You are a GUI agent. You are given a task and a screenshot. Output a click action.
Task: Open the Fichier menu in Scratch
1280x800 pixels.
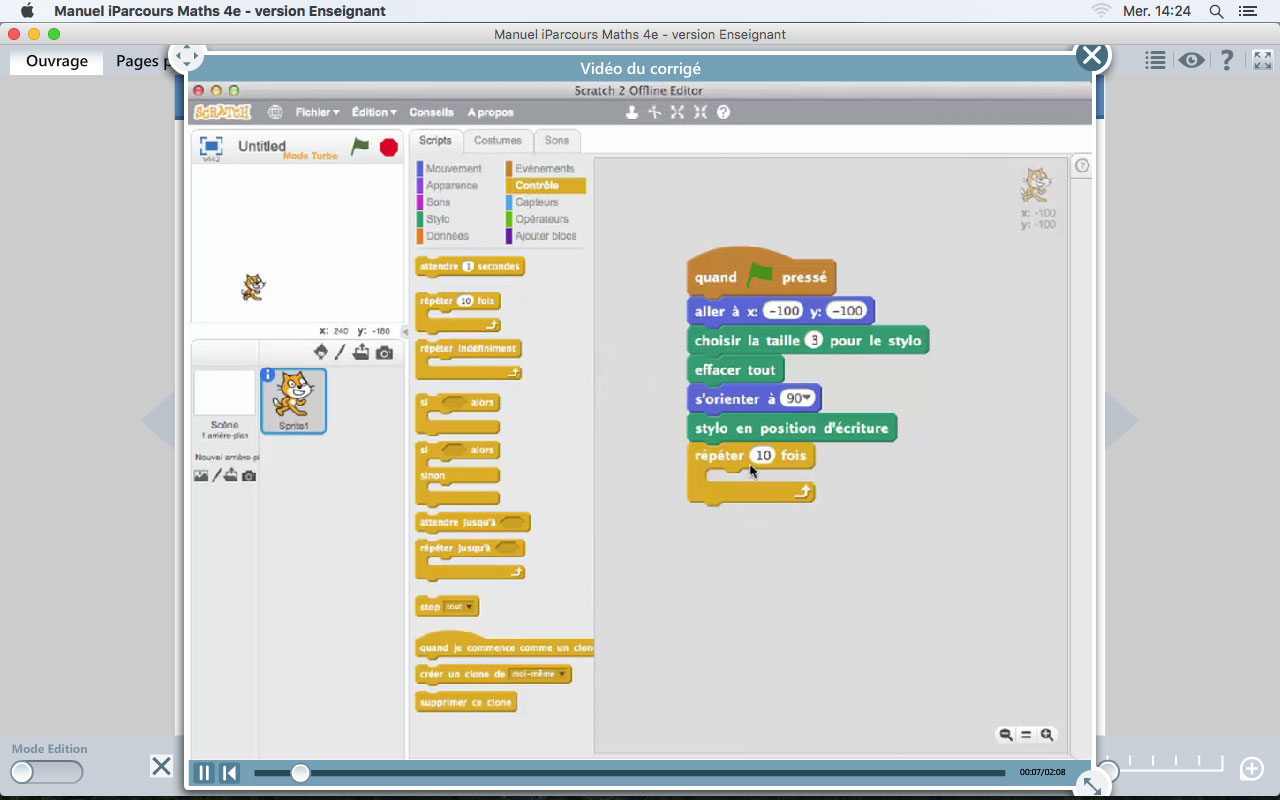coord(317,112)
